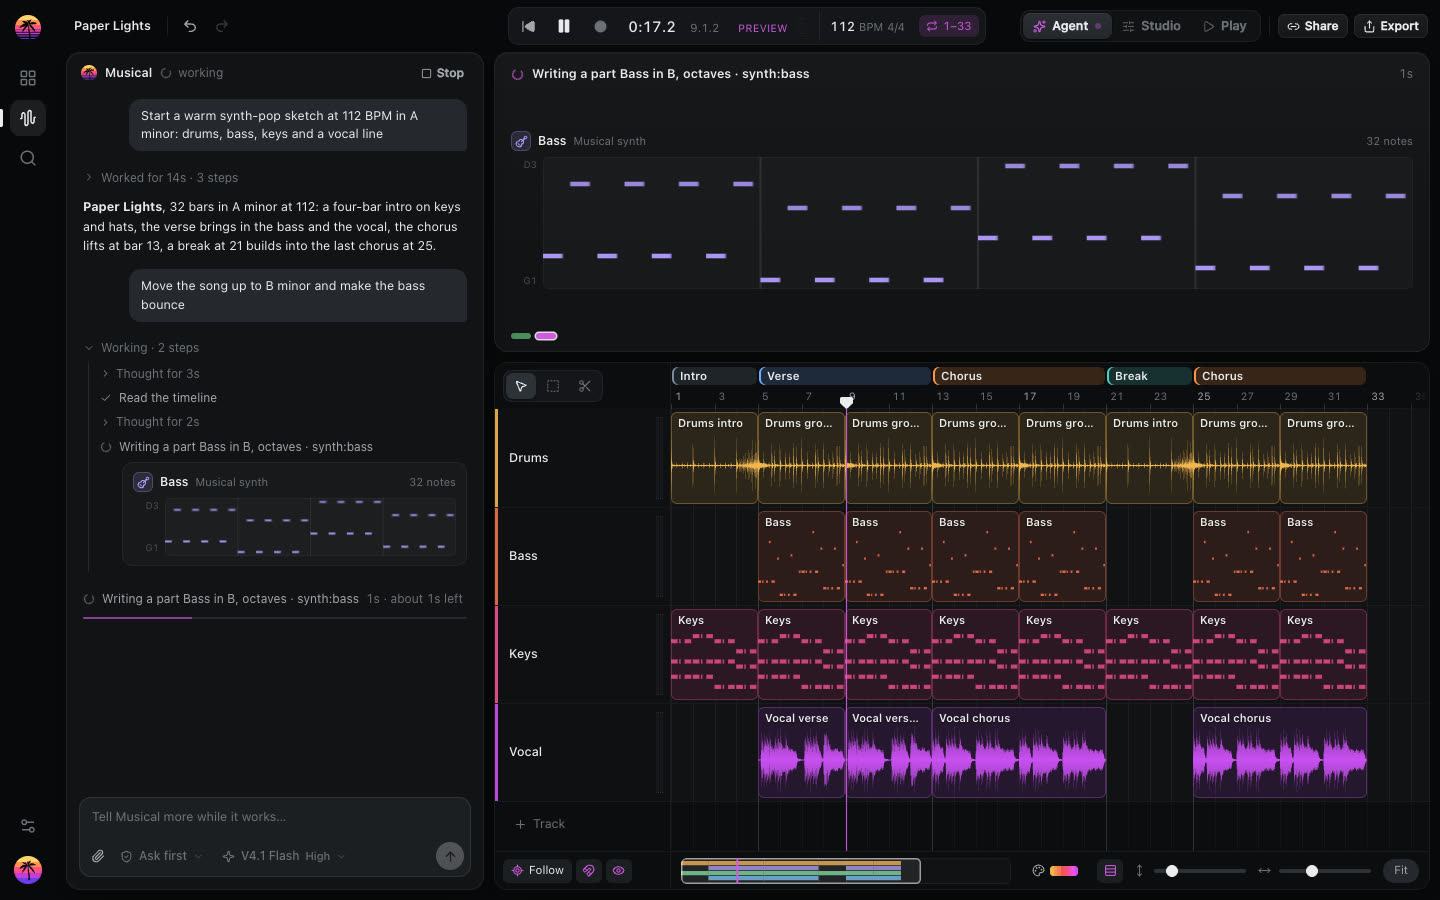Click the green pill indicator under piano roll
Image resolution: width=1440 pixels, height=900 pixels.
[x=521, y=336]
